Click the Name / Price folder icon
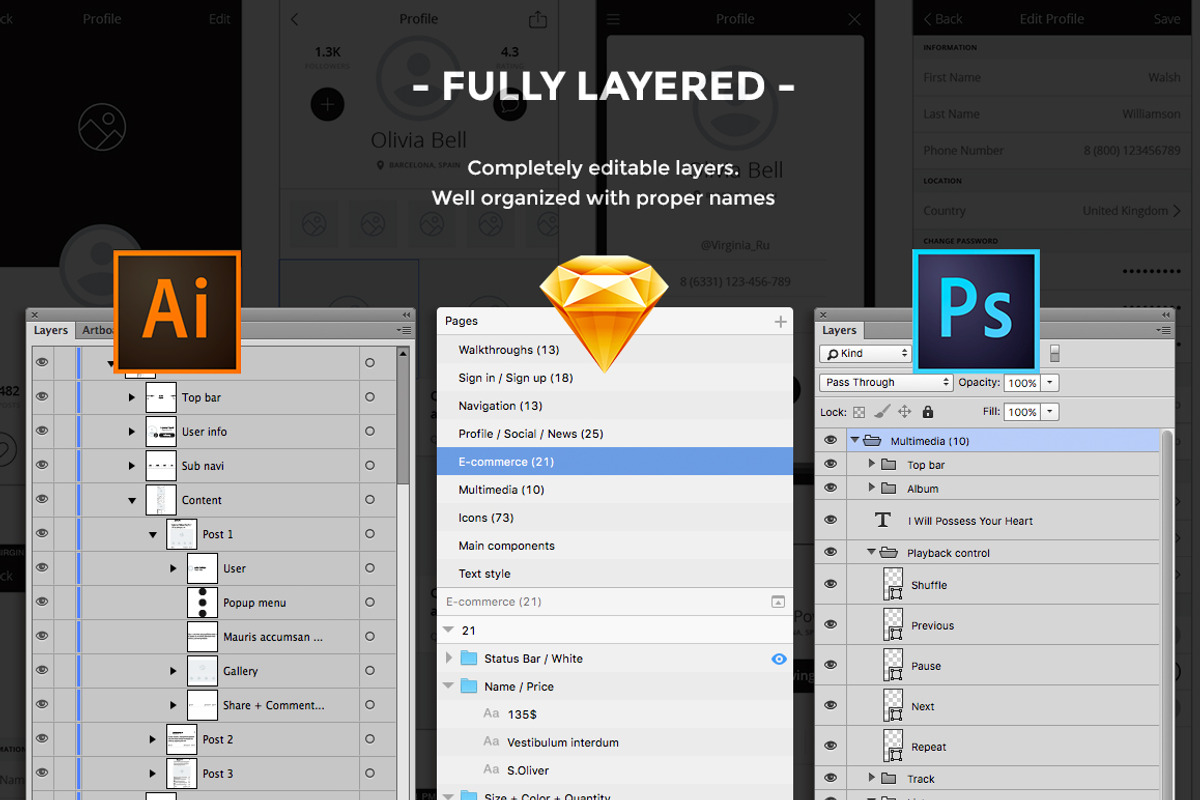This screenshot has width=1200, height=800. click(469, 686)
